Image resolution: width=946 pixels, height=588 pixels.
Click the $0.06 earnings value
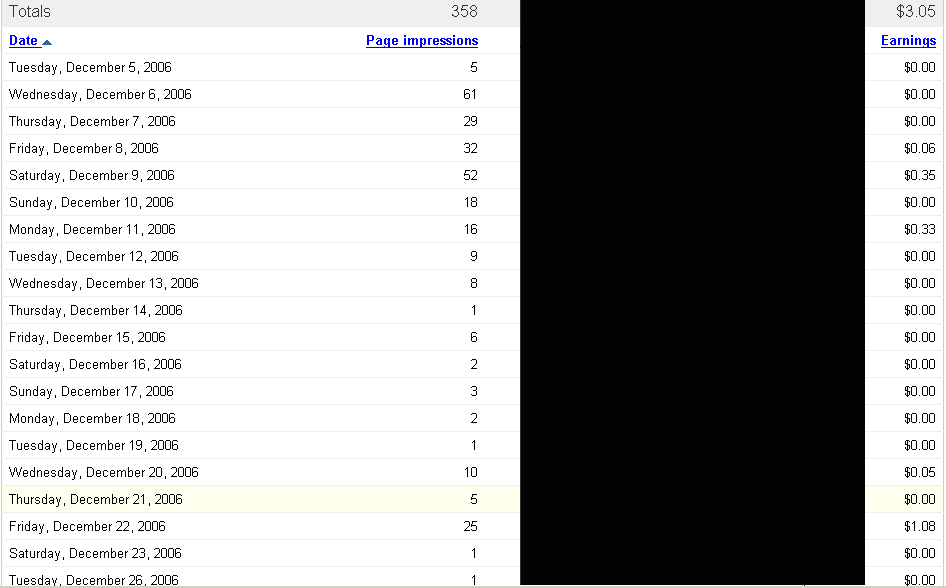919,149
